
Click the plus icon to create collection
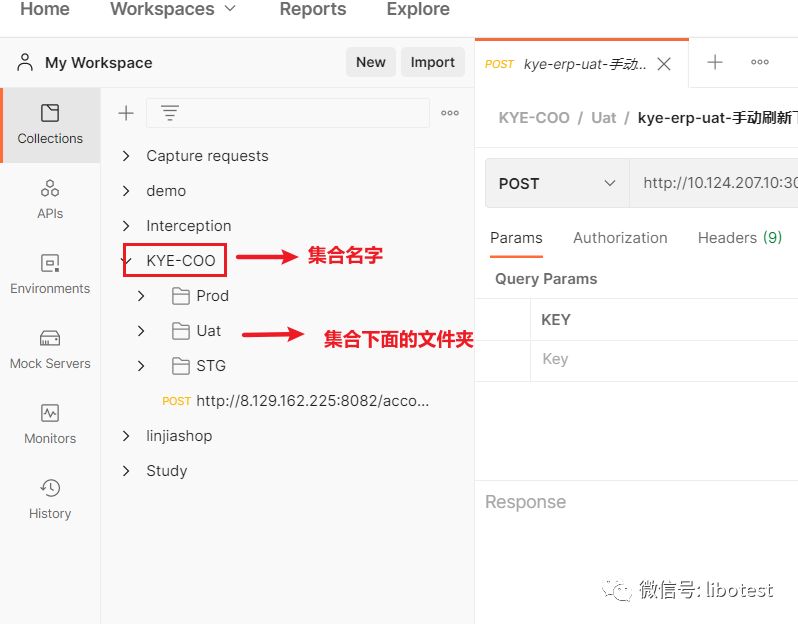pyautogui.click(x=126, y=113)
